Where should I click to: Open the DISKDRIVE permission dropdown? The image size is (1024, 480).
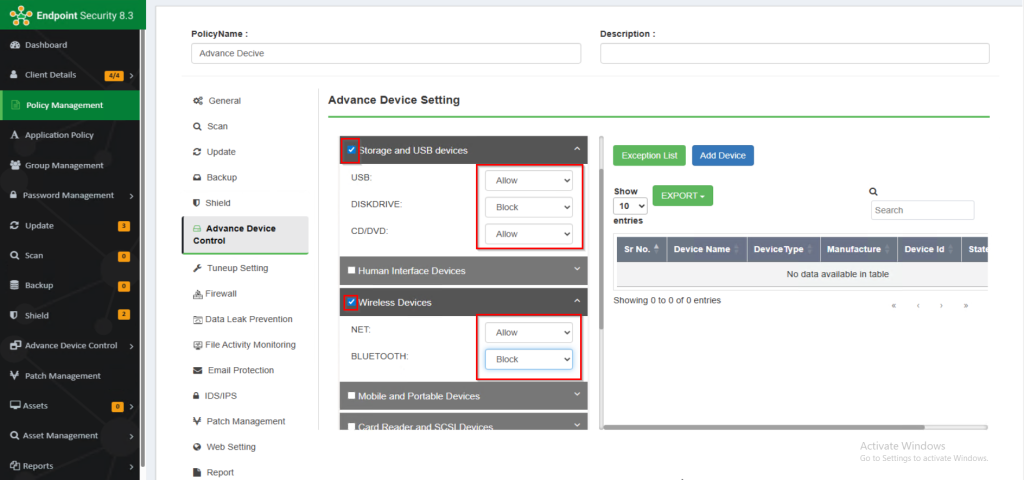point(529,207)
